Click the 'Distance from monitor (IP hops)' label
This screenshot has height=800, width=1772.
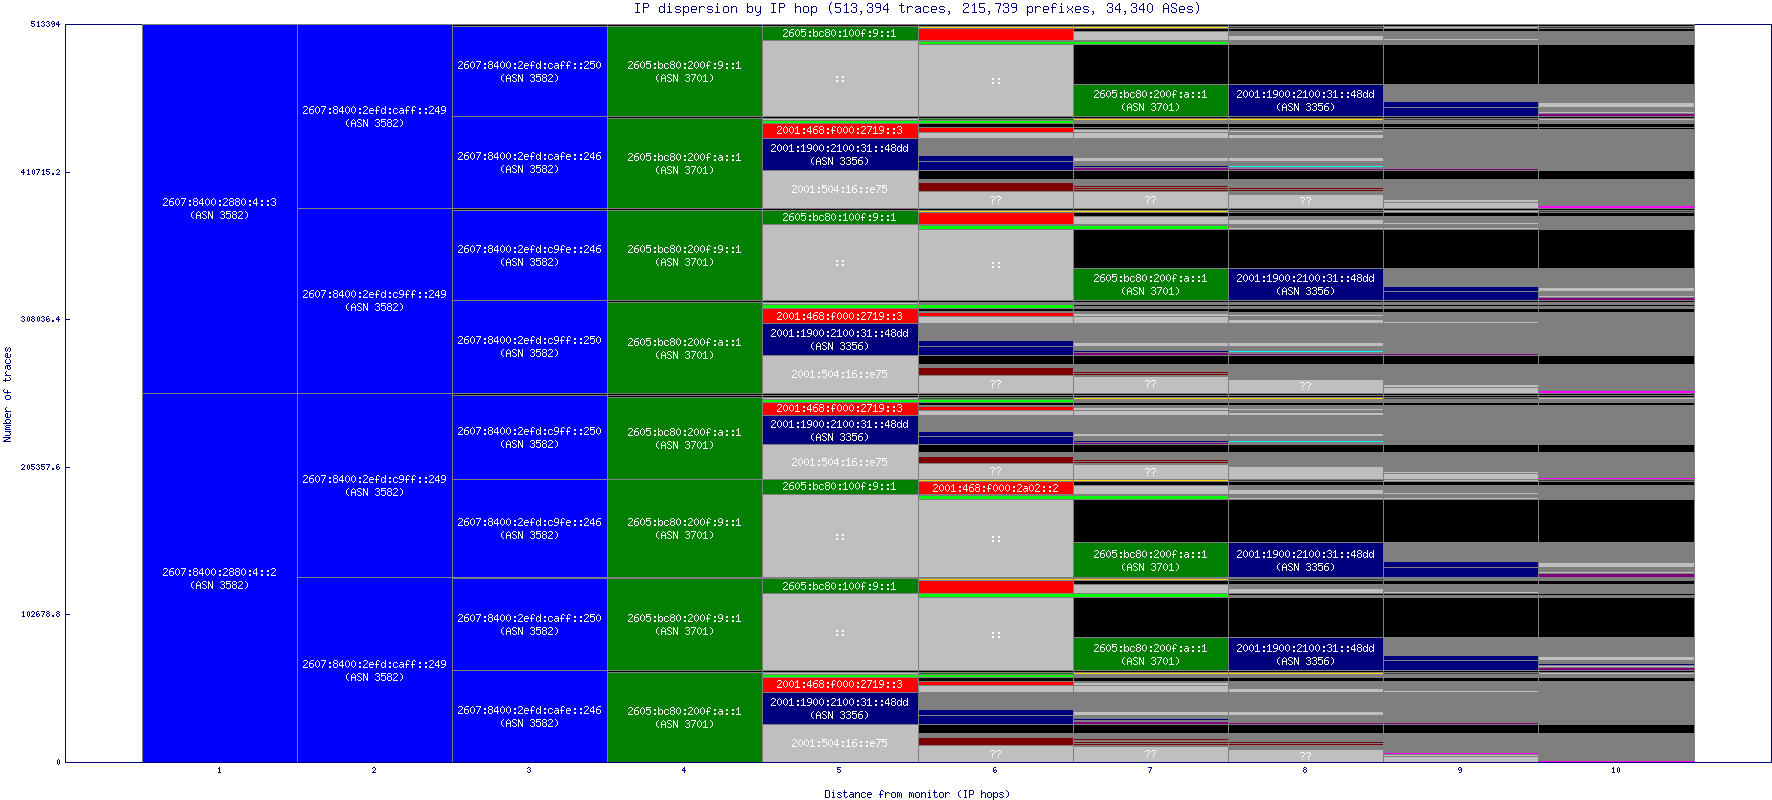[x=917, y=794]
